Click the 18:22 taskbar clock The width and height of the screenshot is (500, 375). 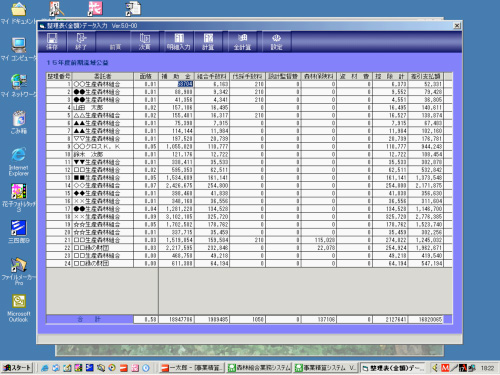[x=487, y=368]
